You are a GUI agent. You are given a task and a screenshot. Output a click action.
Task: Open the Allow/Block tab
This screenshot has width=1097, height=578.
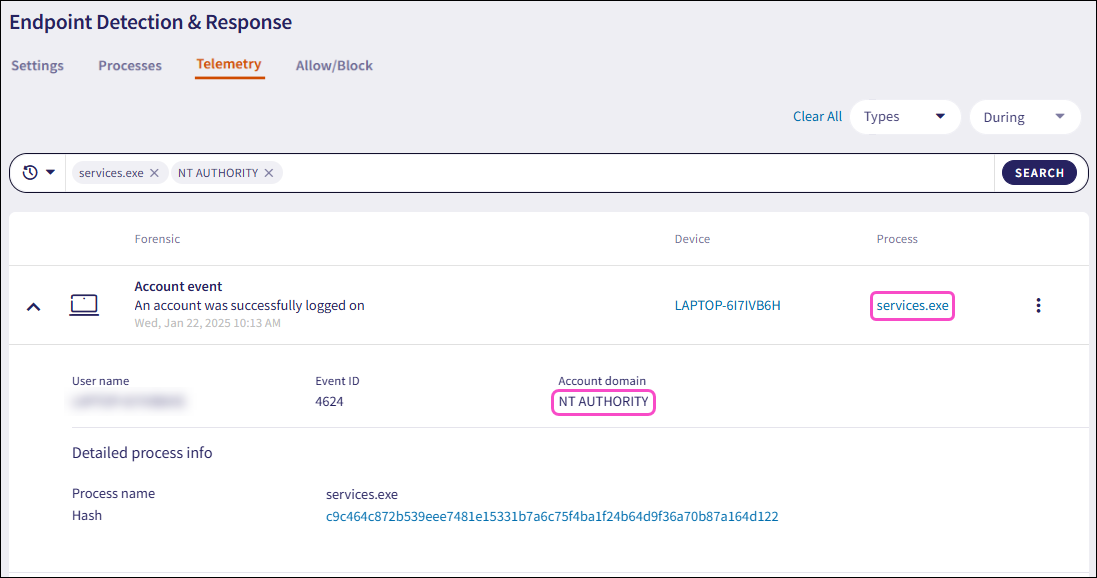(334, 66)
